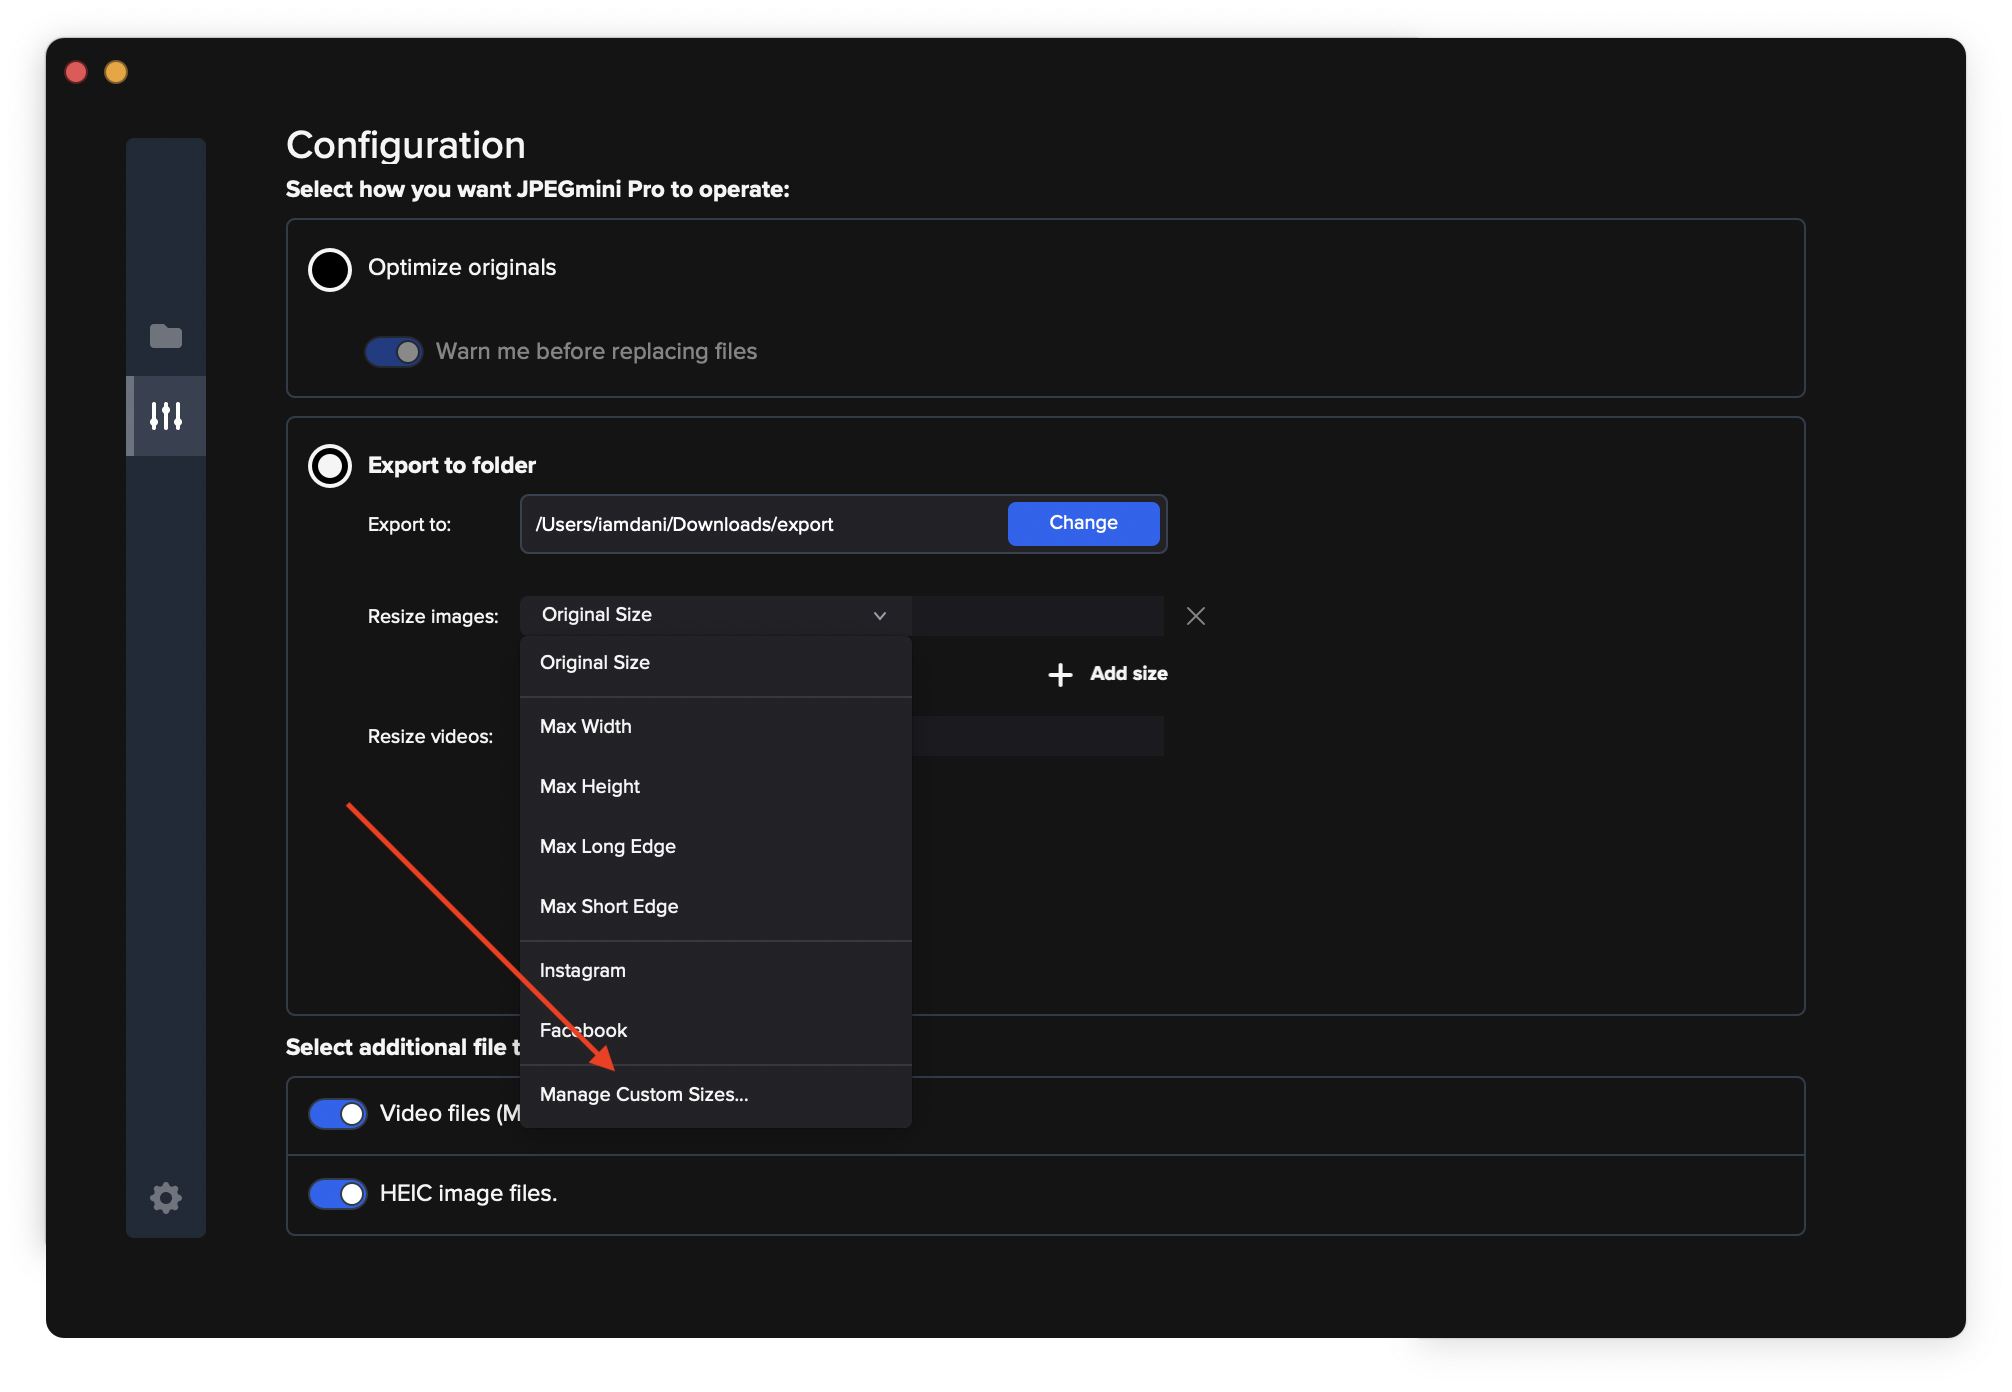Remove the resize entry with the X icon
The image size is (2012, 1392).
1195,616
